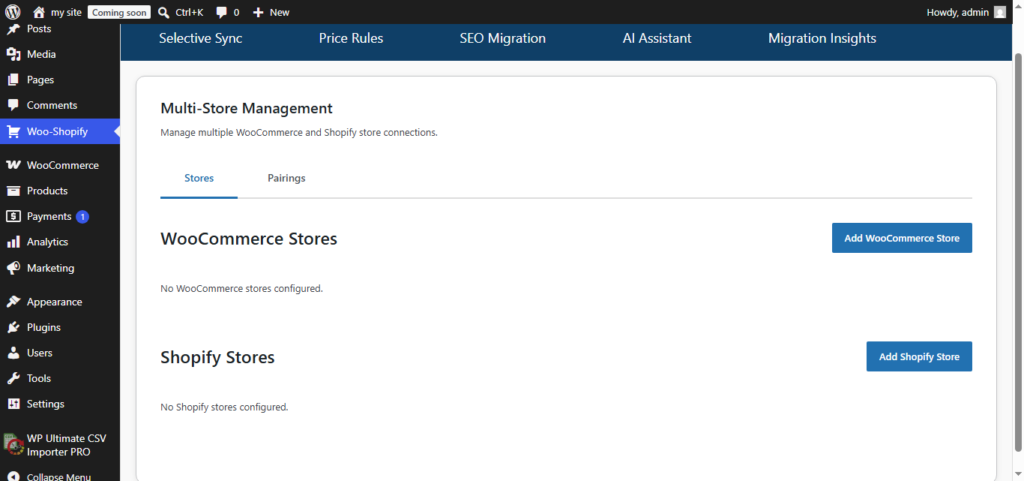Open the Ctrl+K search command palette
The width and height of the screenshot is (1024, 481).
[x=181, y=12]
